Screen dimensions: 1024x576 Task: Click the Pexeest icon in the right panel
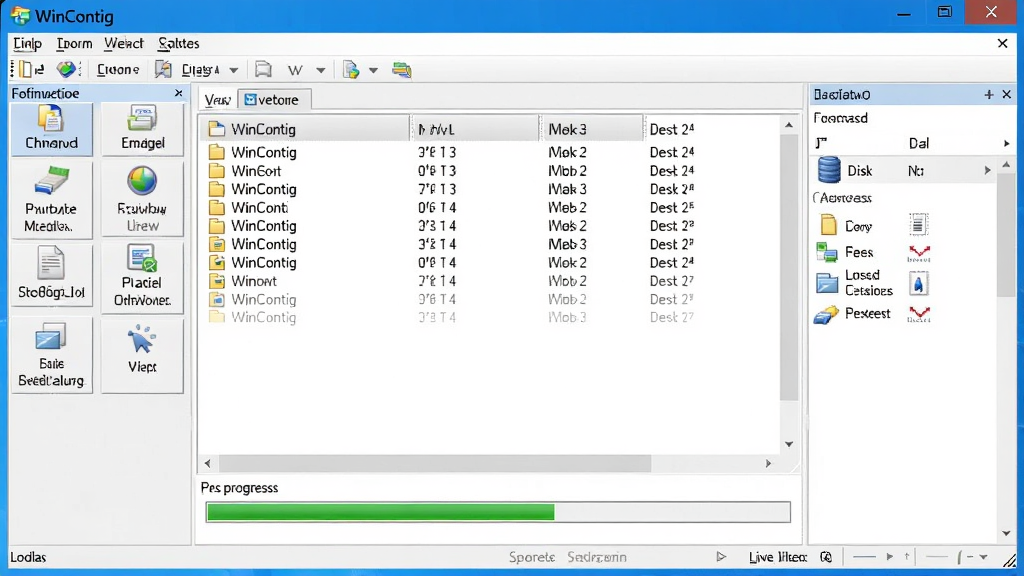tap(826, 315)
